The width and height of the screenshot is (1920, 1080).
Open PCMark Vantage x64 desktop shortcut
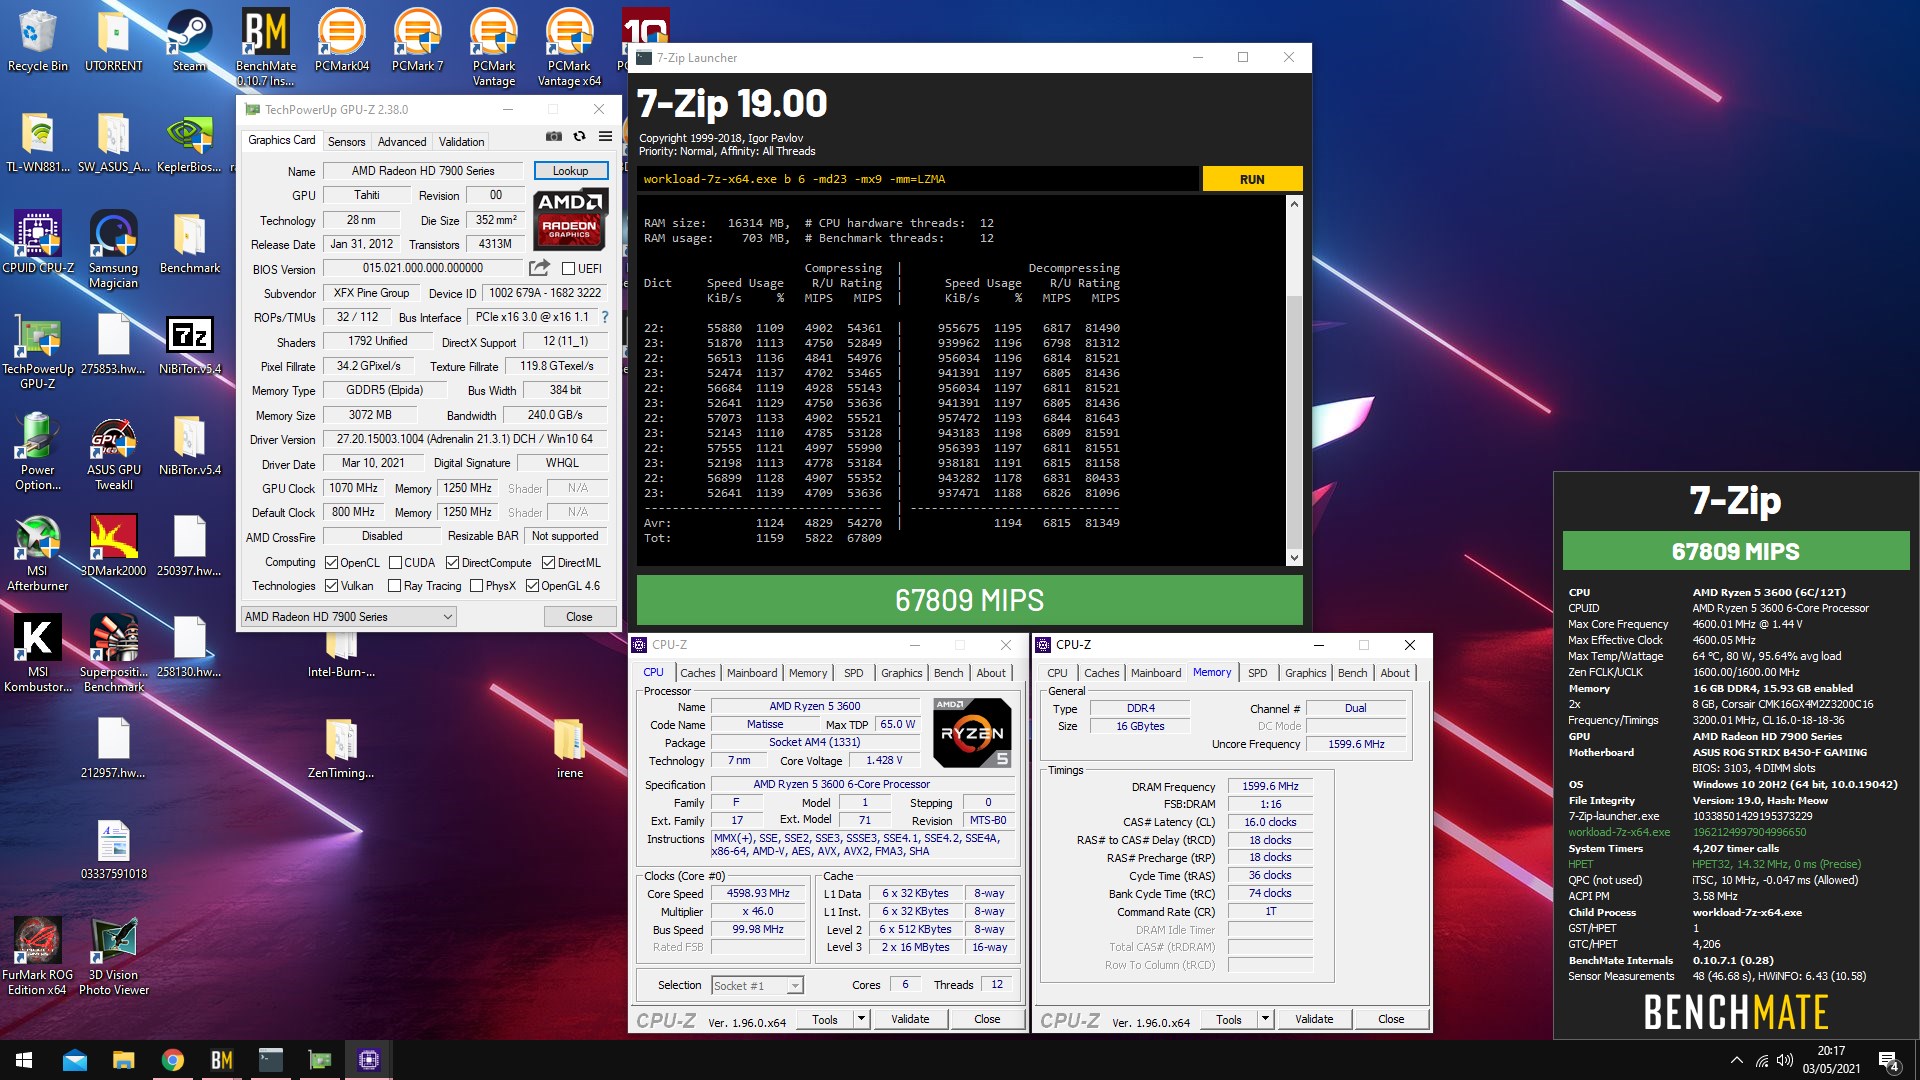(x=569, y=47)
